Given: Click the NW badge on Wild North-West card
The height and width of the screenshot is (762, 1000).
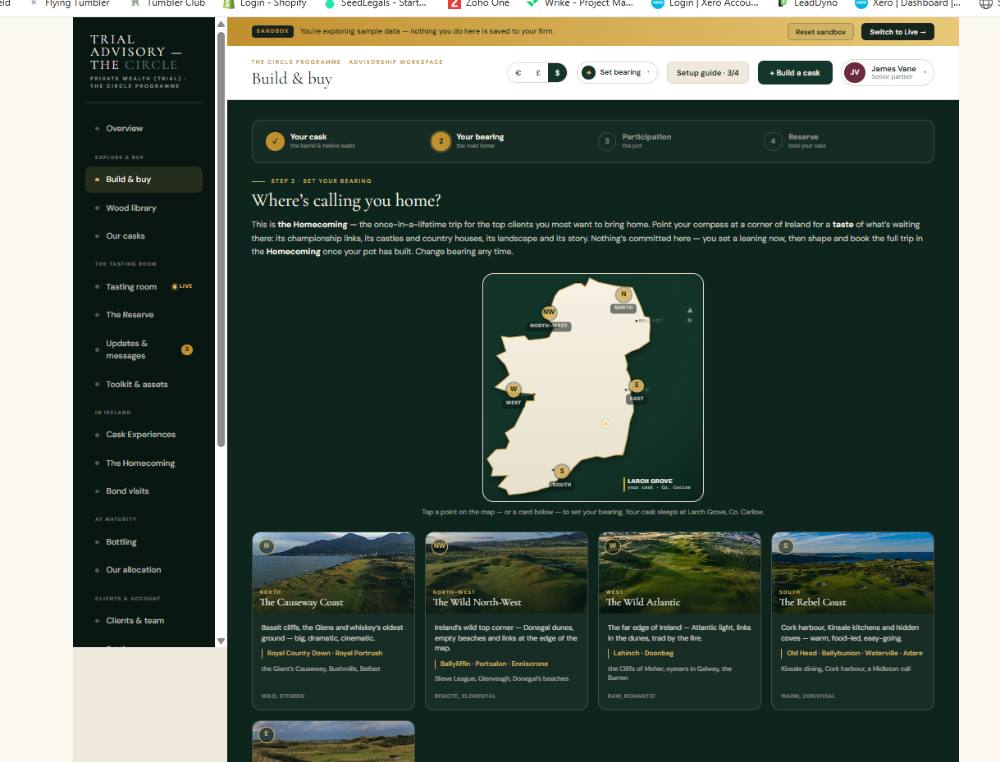Looking at the screenshot, I should (439, 546).
